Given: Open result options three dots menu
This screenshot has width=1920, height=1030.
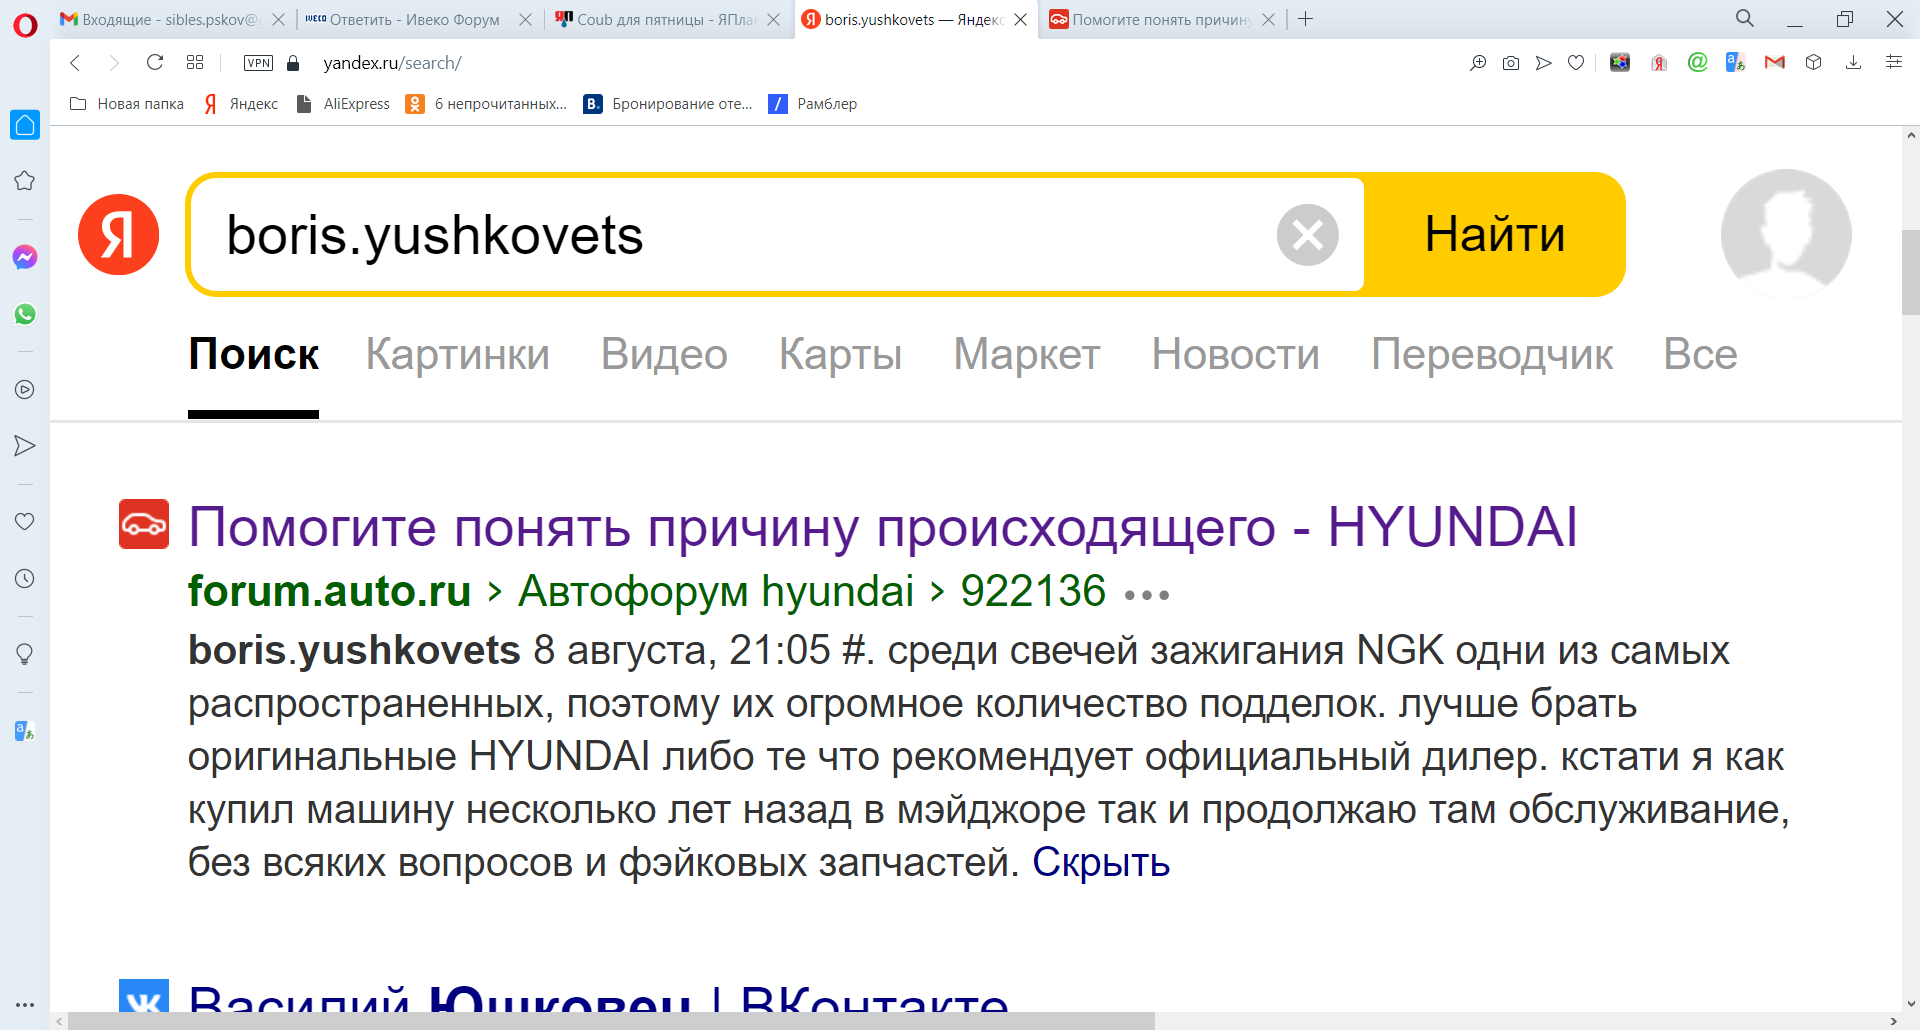Looking at the screenshot, I should pyautogui.click(x=1147, y=595).
